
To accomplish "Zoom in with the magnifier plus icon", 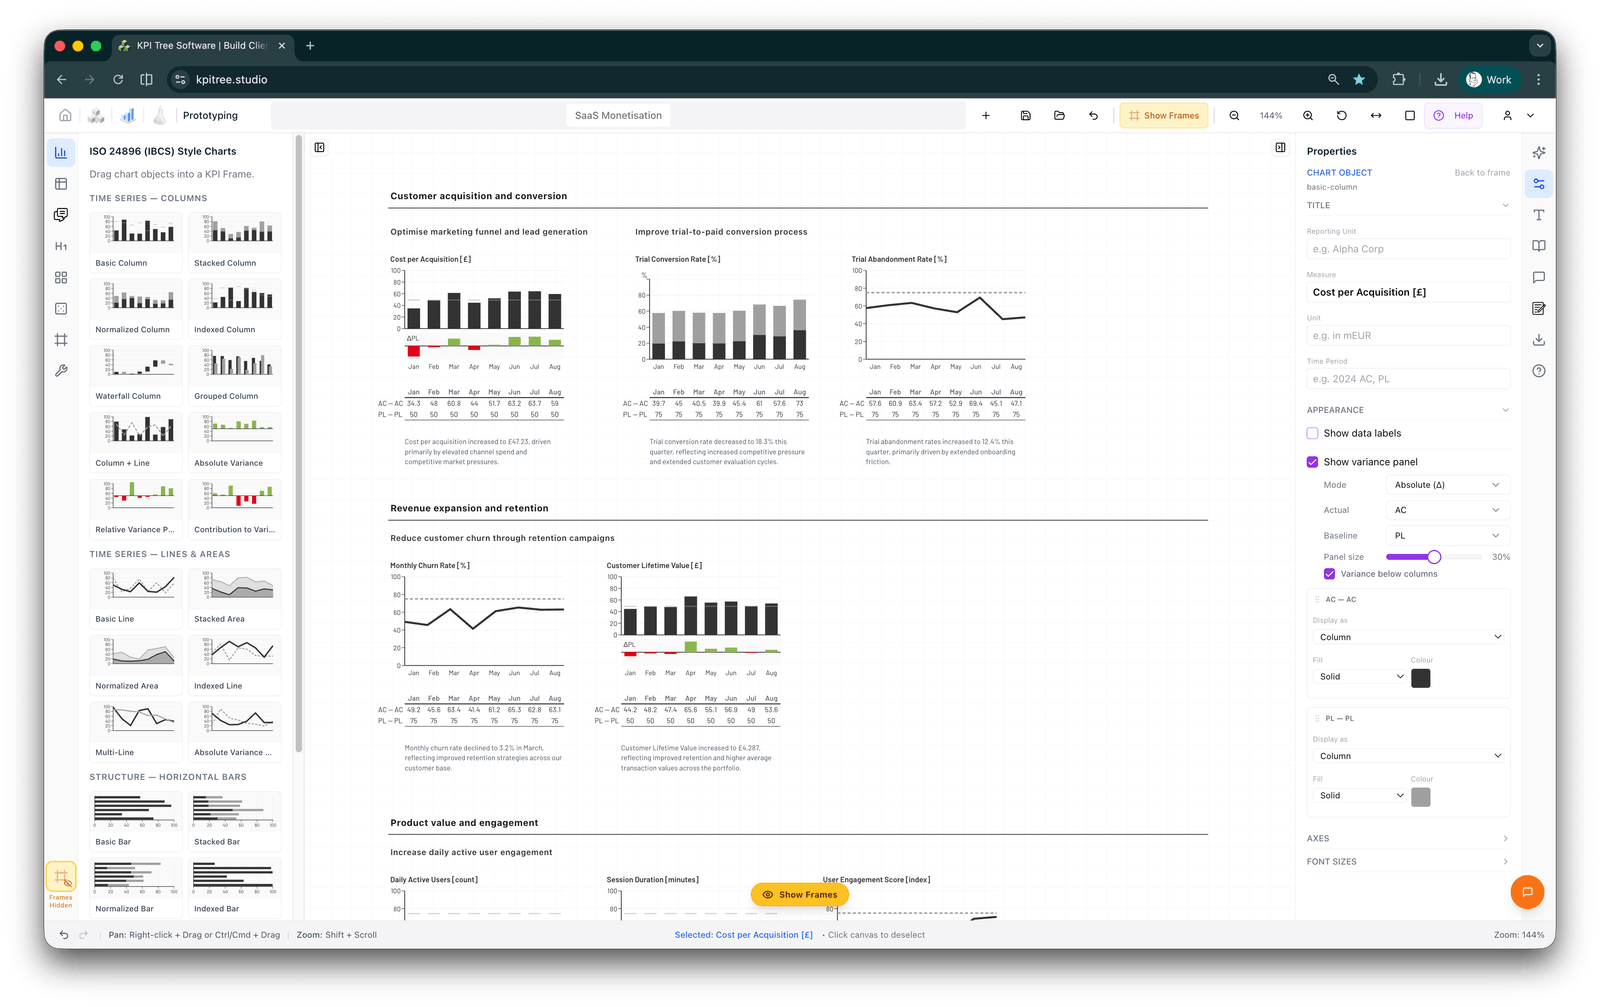I will (1308, 115).
